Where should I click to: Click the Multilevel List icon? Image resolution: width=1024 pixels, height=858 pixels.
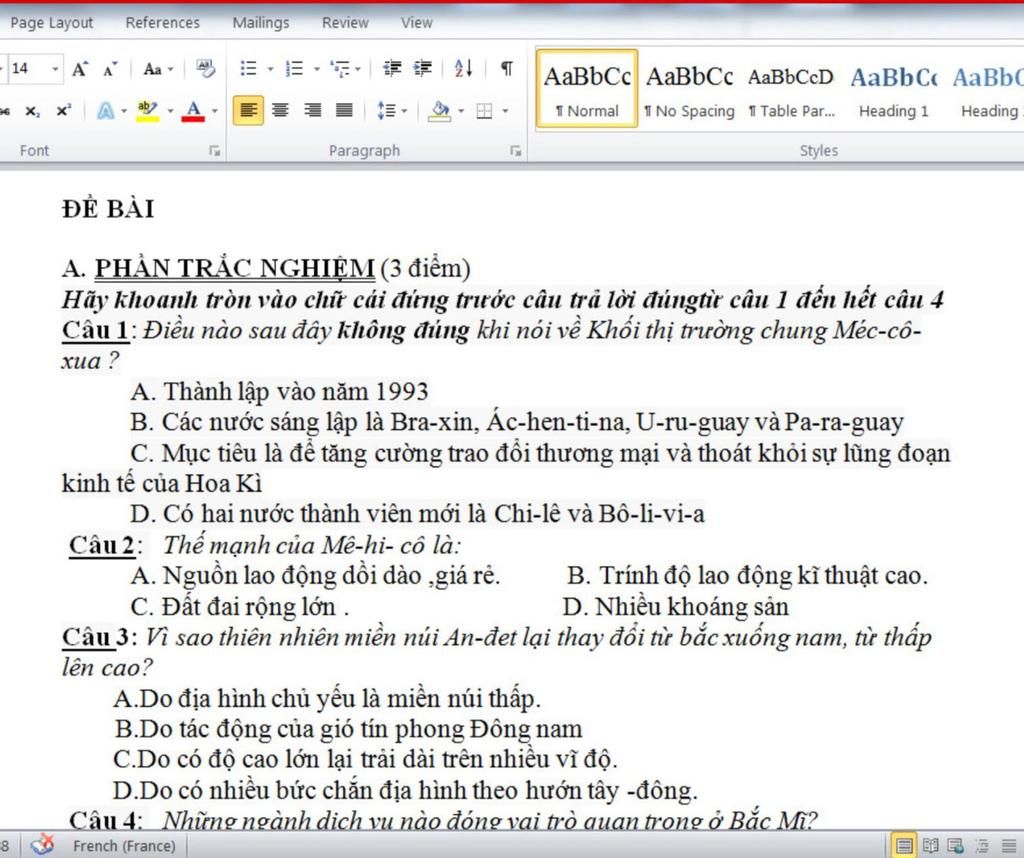coord(340,69)
